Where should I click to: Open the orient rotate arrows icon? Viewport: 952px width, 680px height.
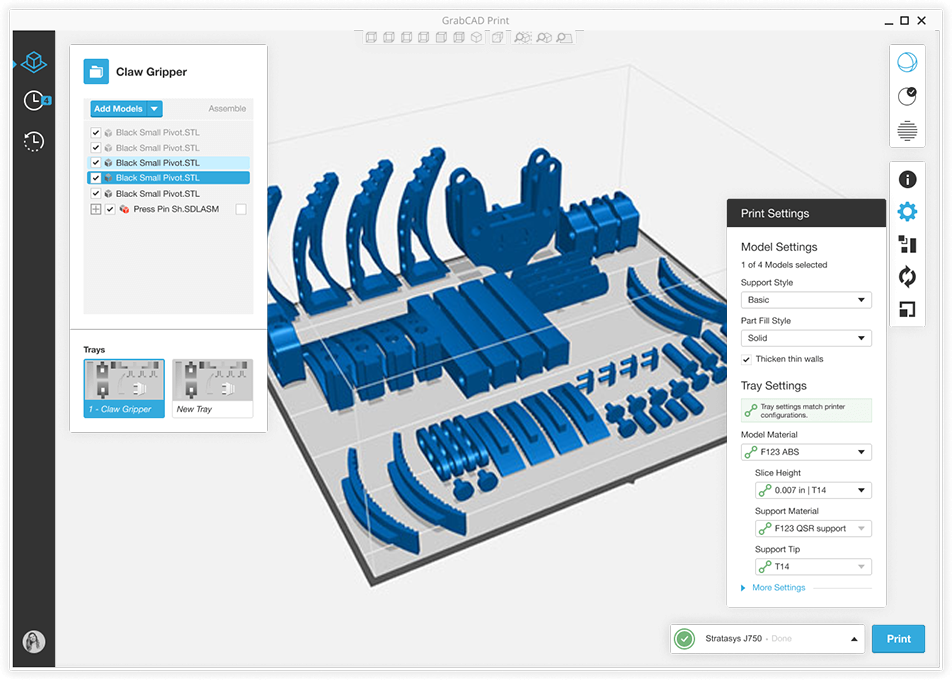pyautogui.click(x=907, y=277)
